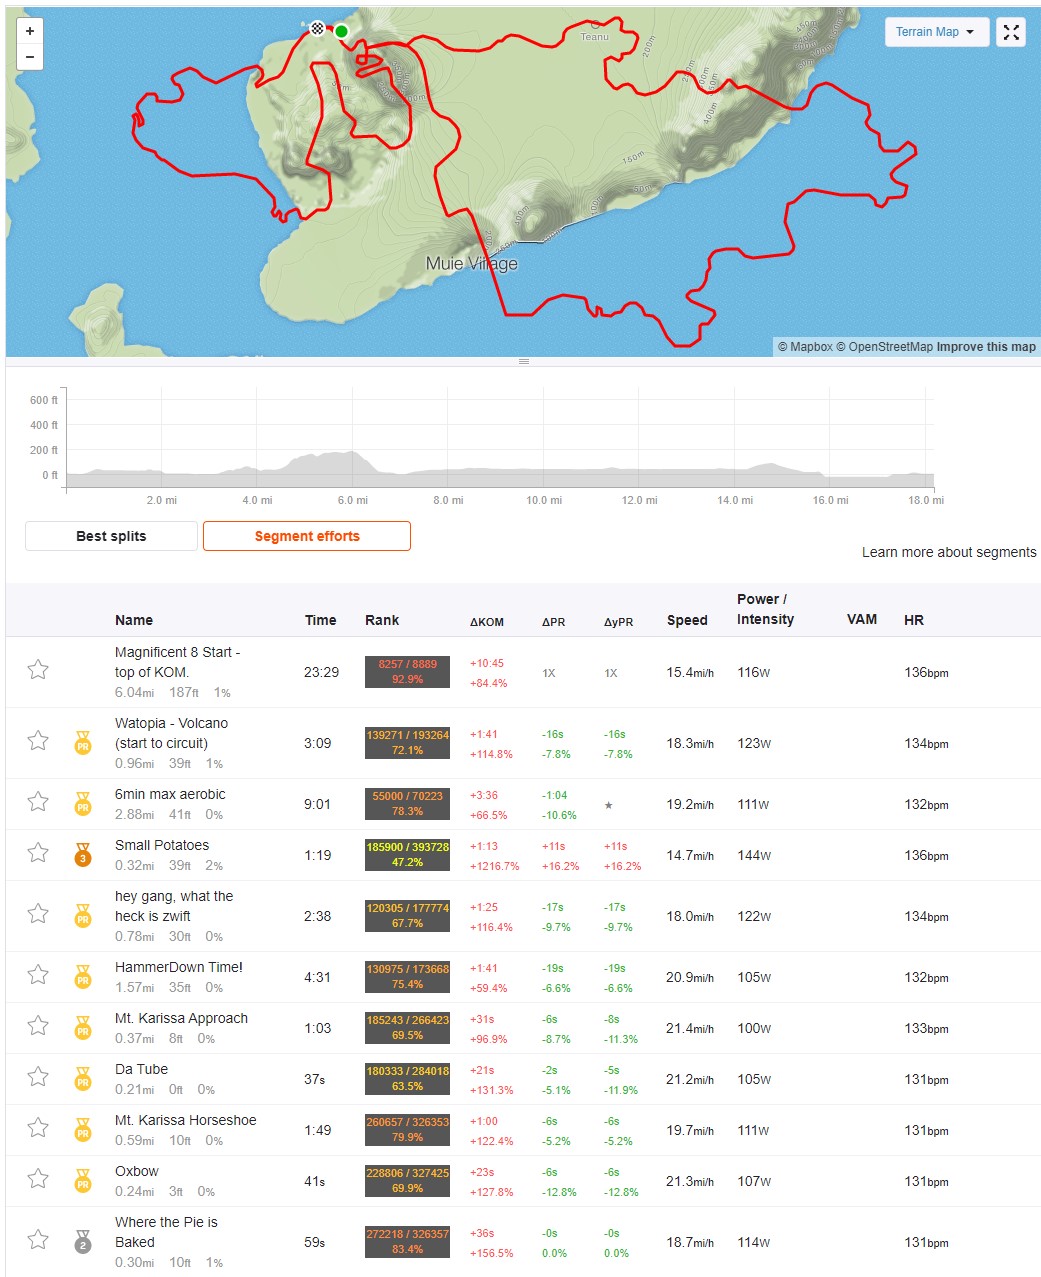Viewport: 1041px width, 1277px height.
Task: Click PR medal icon for Watopia - Volcano
Action: pos(83,742)
